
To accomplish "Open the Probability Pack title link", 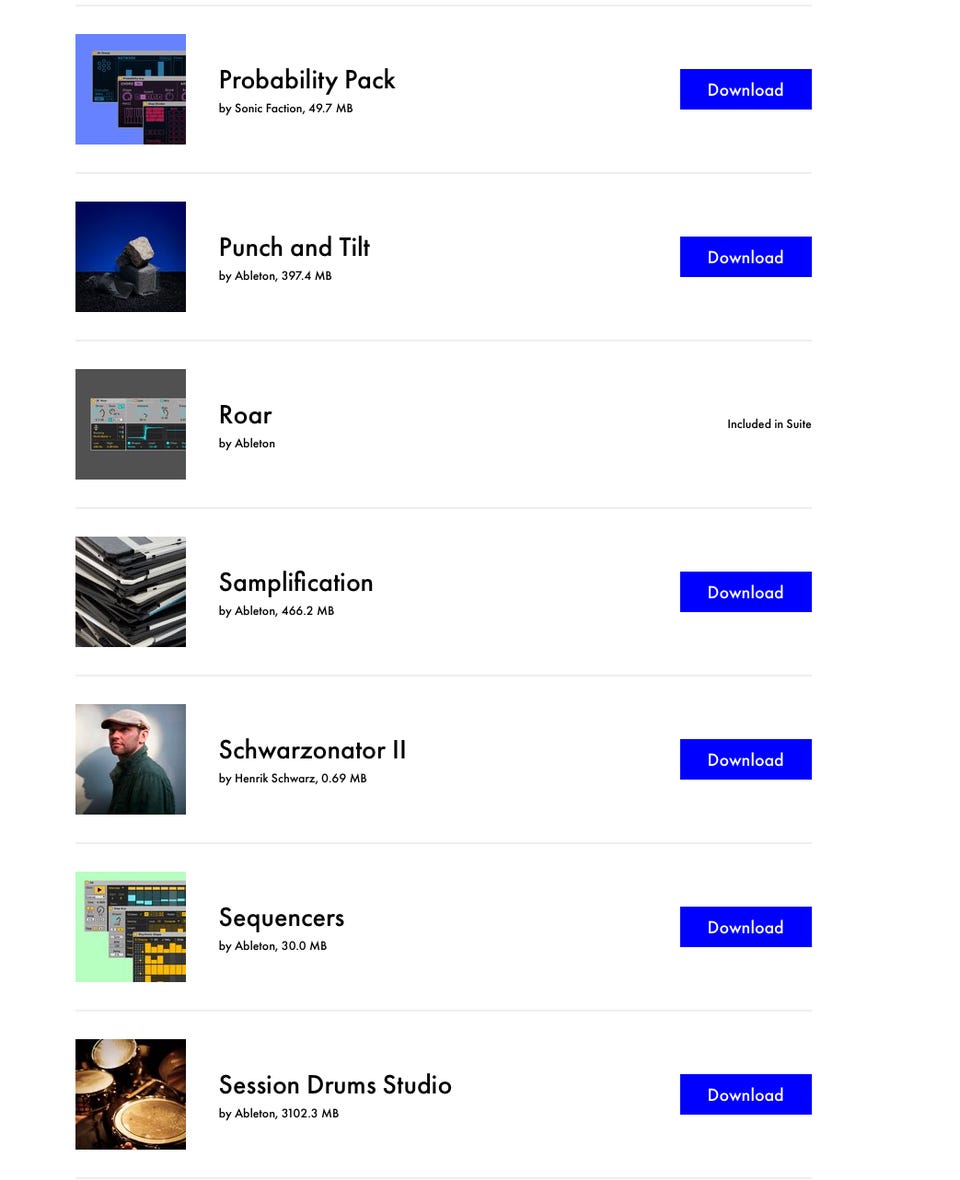I will click(x=306, y=80).
